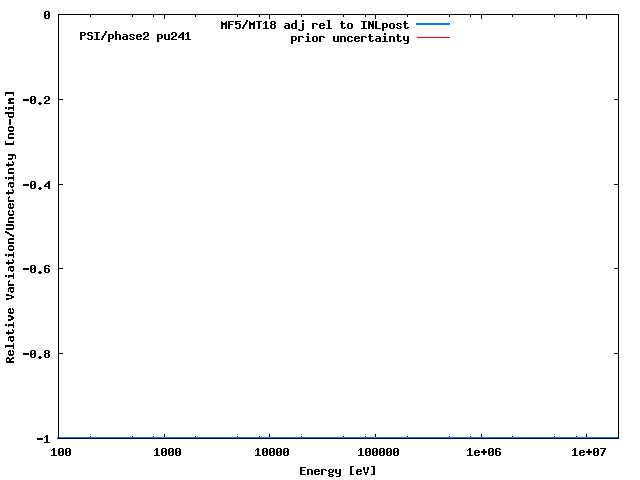Click the 100000 tick label on x-axis
The height and width of the screenshot is (480, 640).
374,453
